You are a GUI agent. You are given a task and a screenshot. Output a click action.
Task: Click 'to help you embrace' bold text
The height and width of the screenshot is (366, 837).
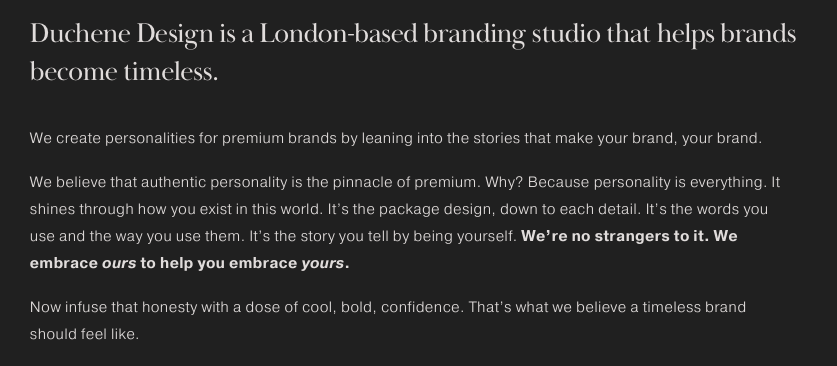pos(219,263)
